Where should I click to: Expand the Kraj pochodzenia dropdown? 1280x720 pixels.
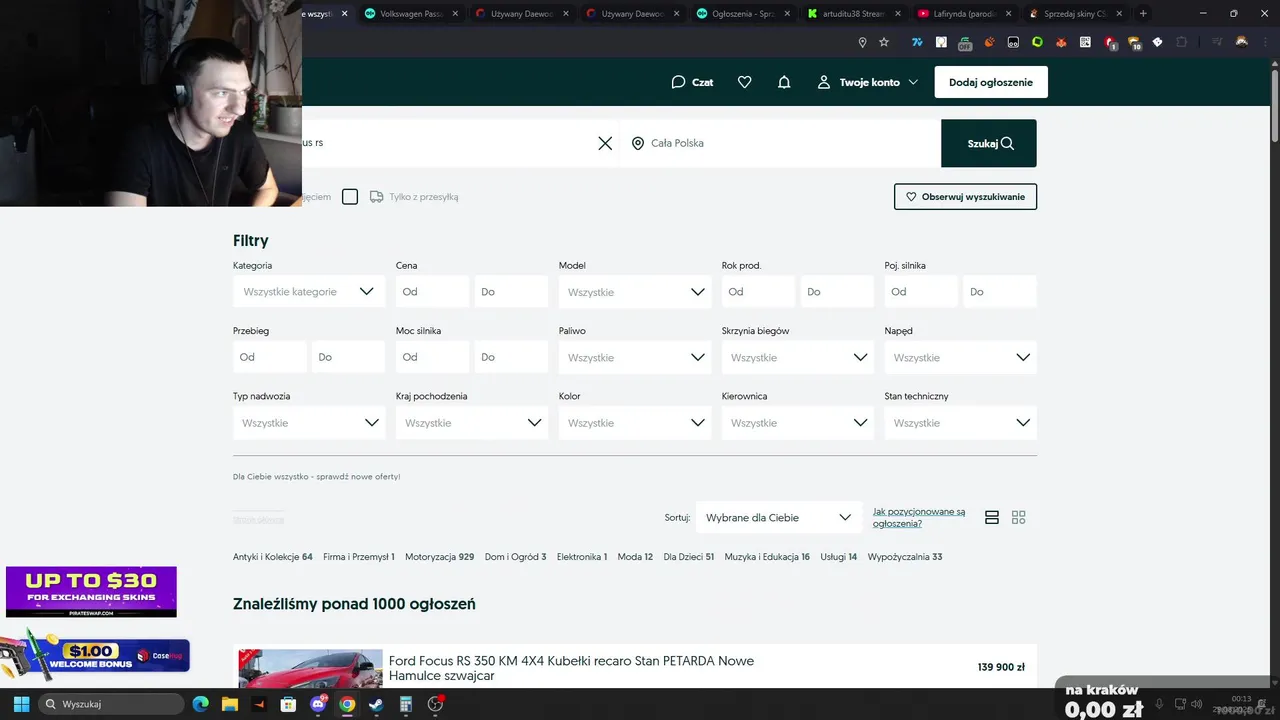pos(472,423)
